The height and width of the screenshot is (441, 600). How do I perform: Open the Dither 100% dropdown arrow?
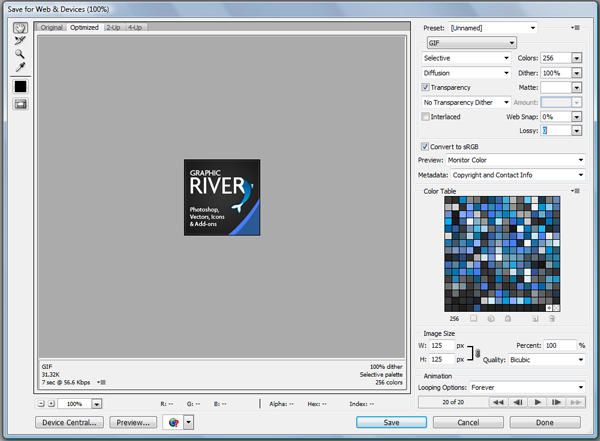point(576,73)
